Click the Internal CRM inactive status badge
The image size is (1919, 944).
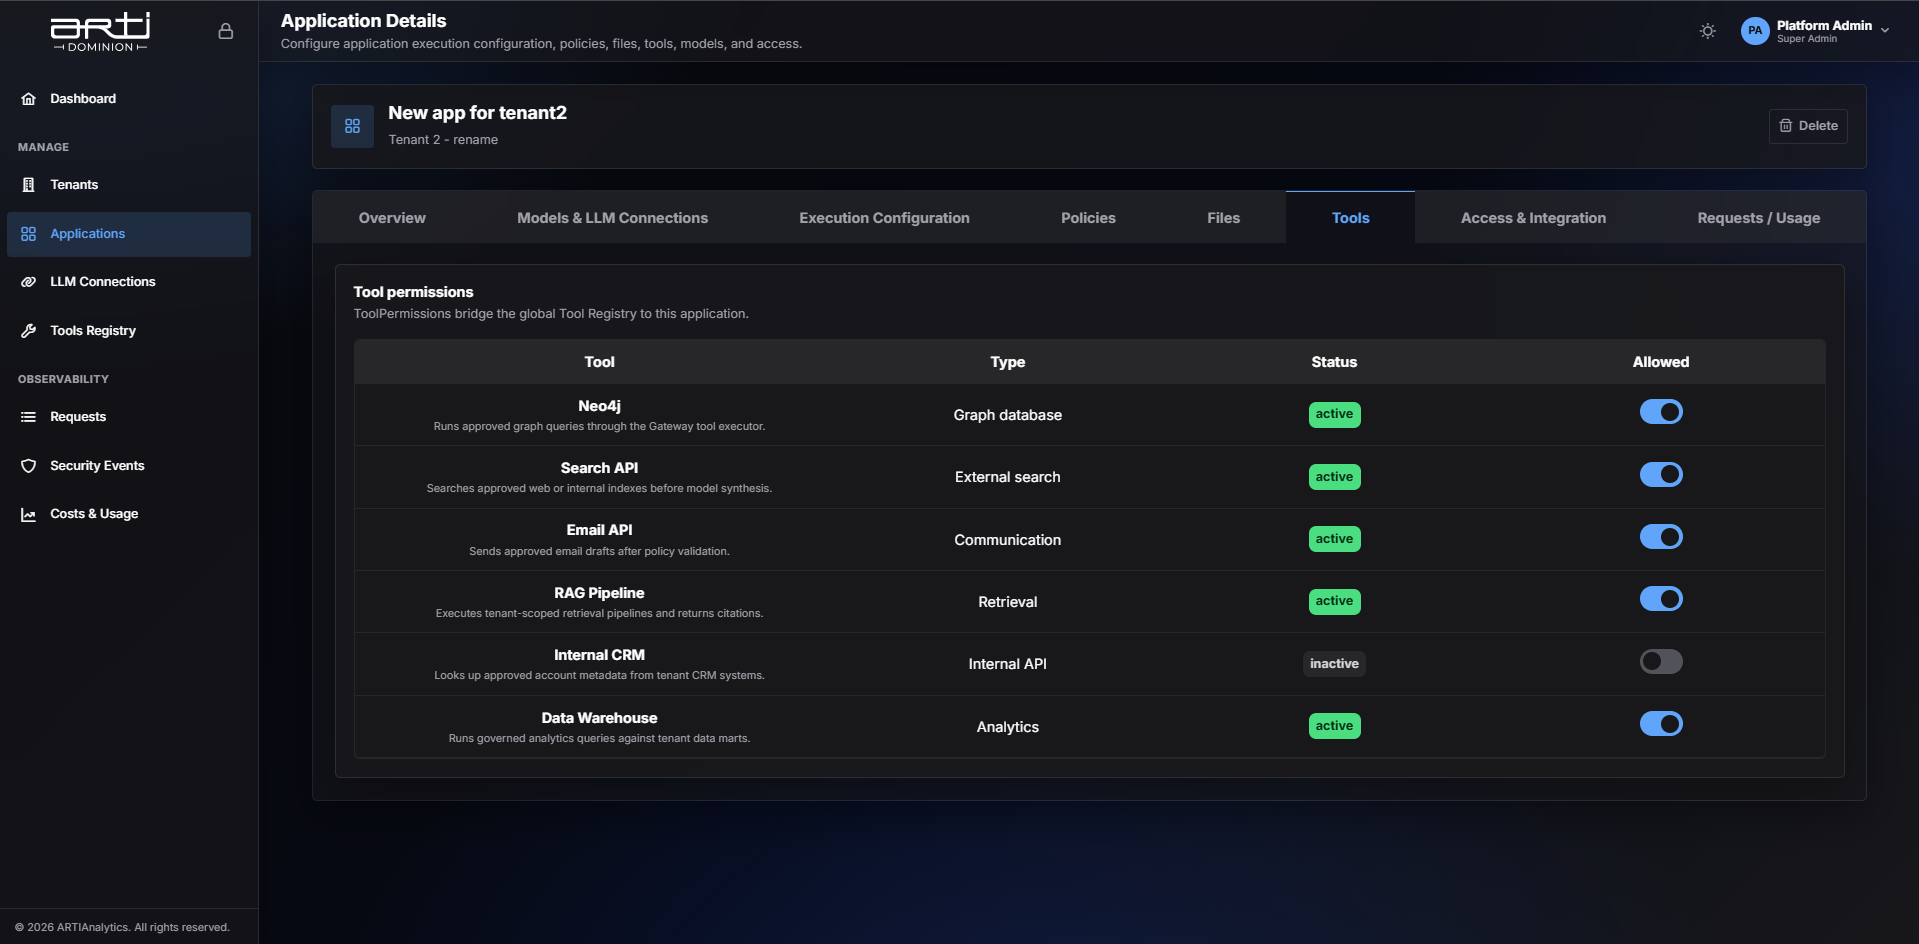(x=1334, y=664)
